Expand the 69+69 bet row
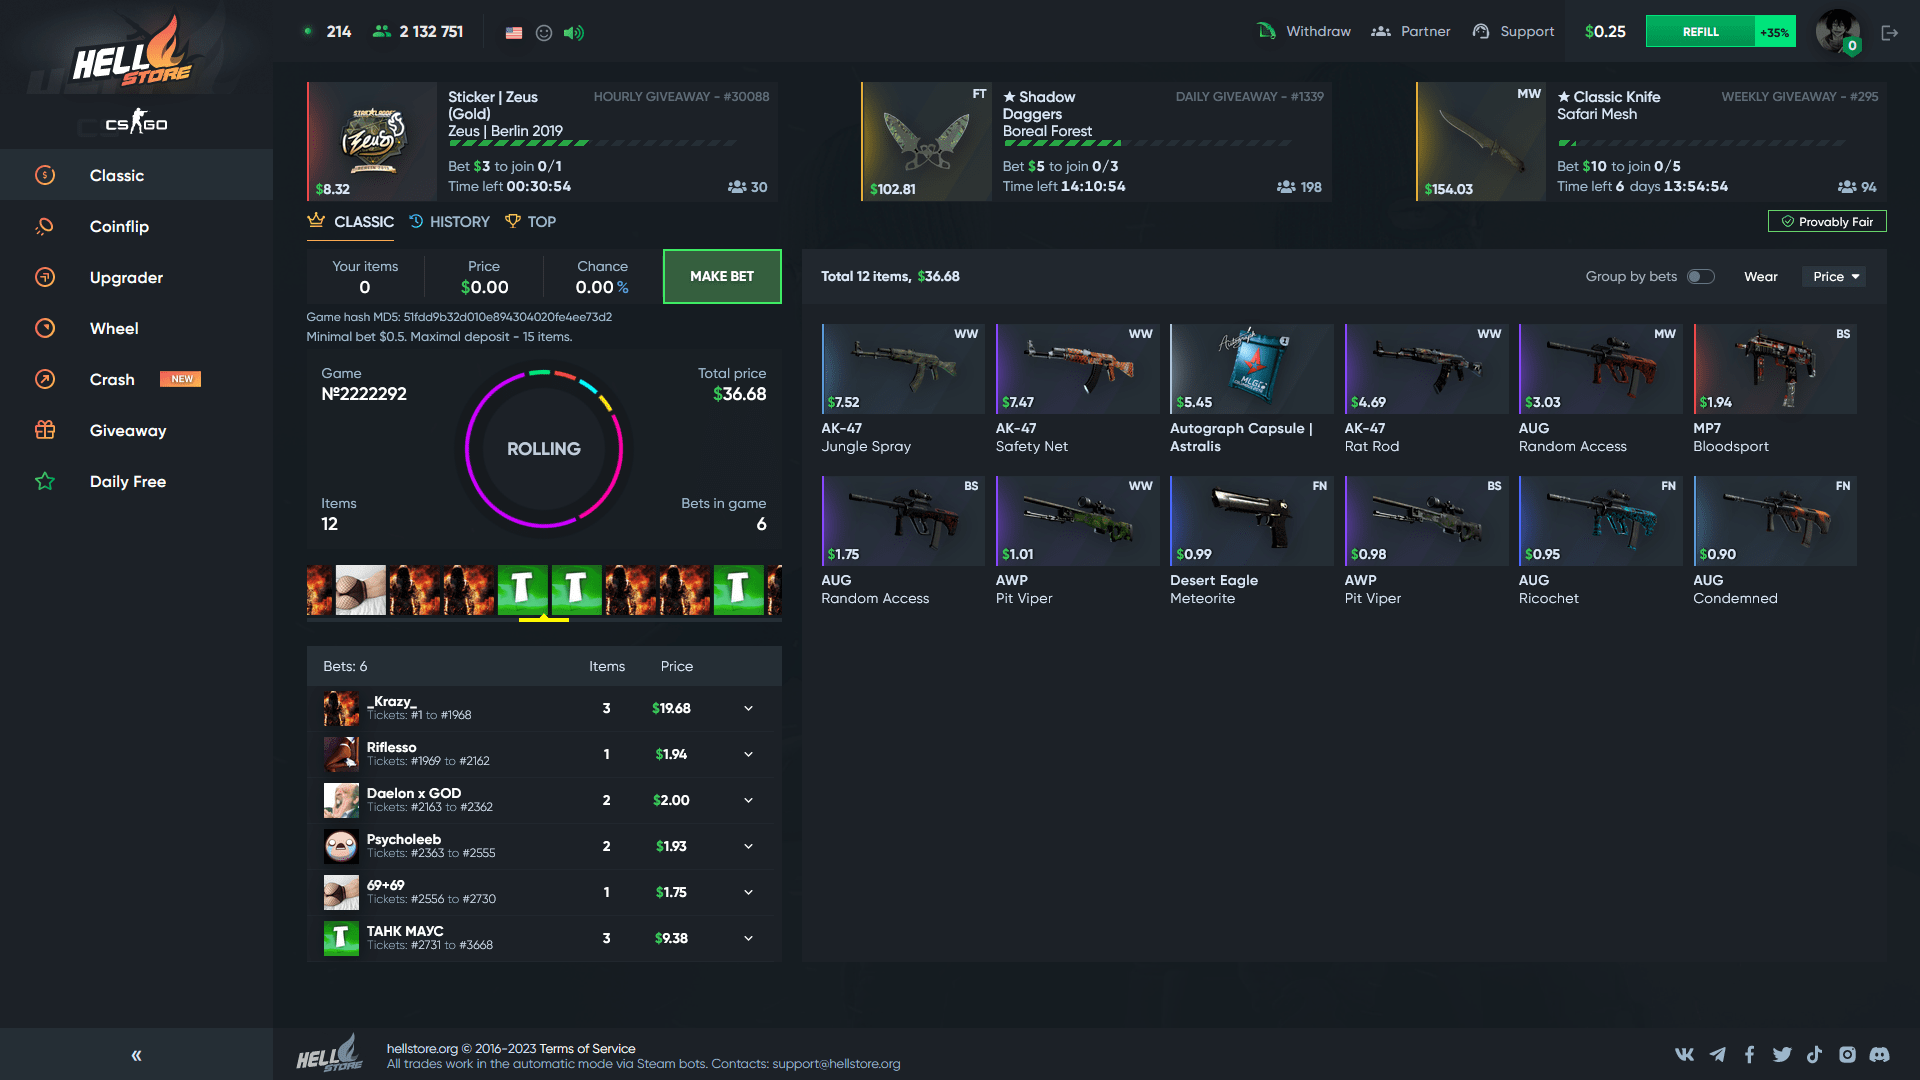Screen dimensions: 1920x1080 [x=748, y=892]
